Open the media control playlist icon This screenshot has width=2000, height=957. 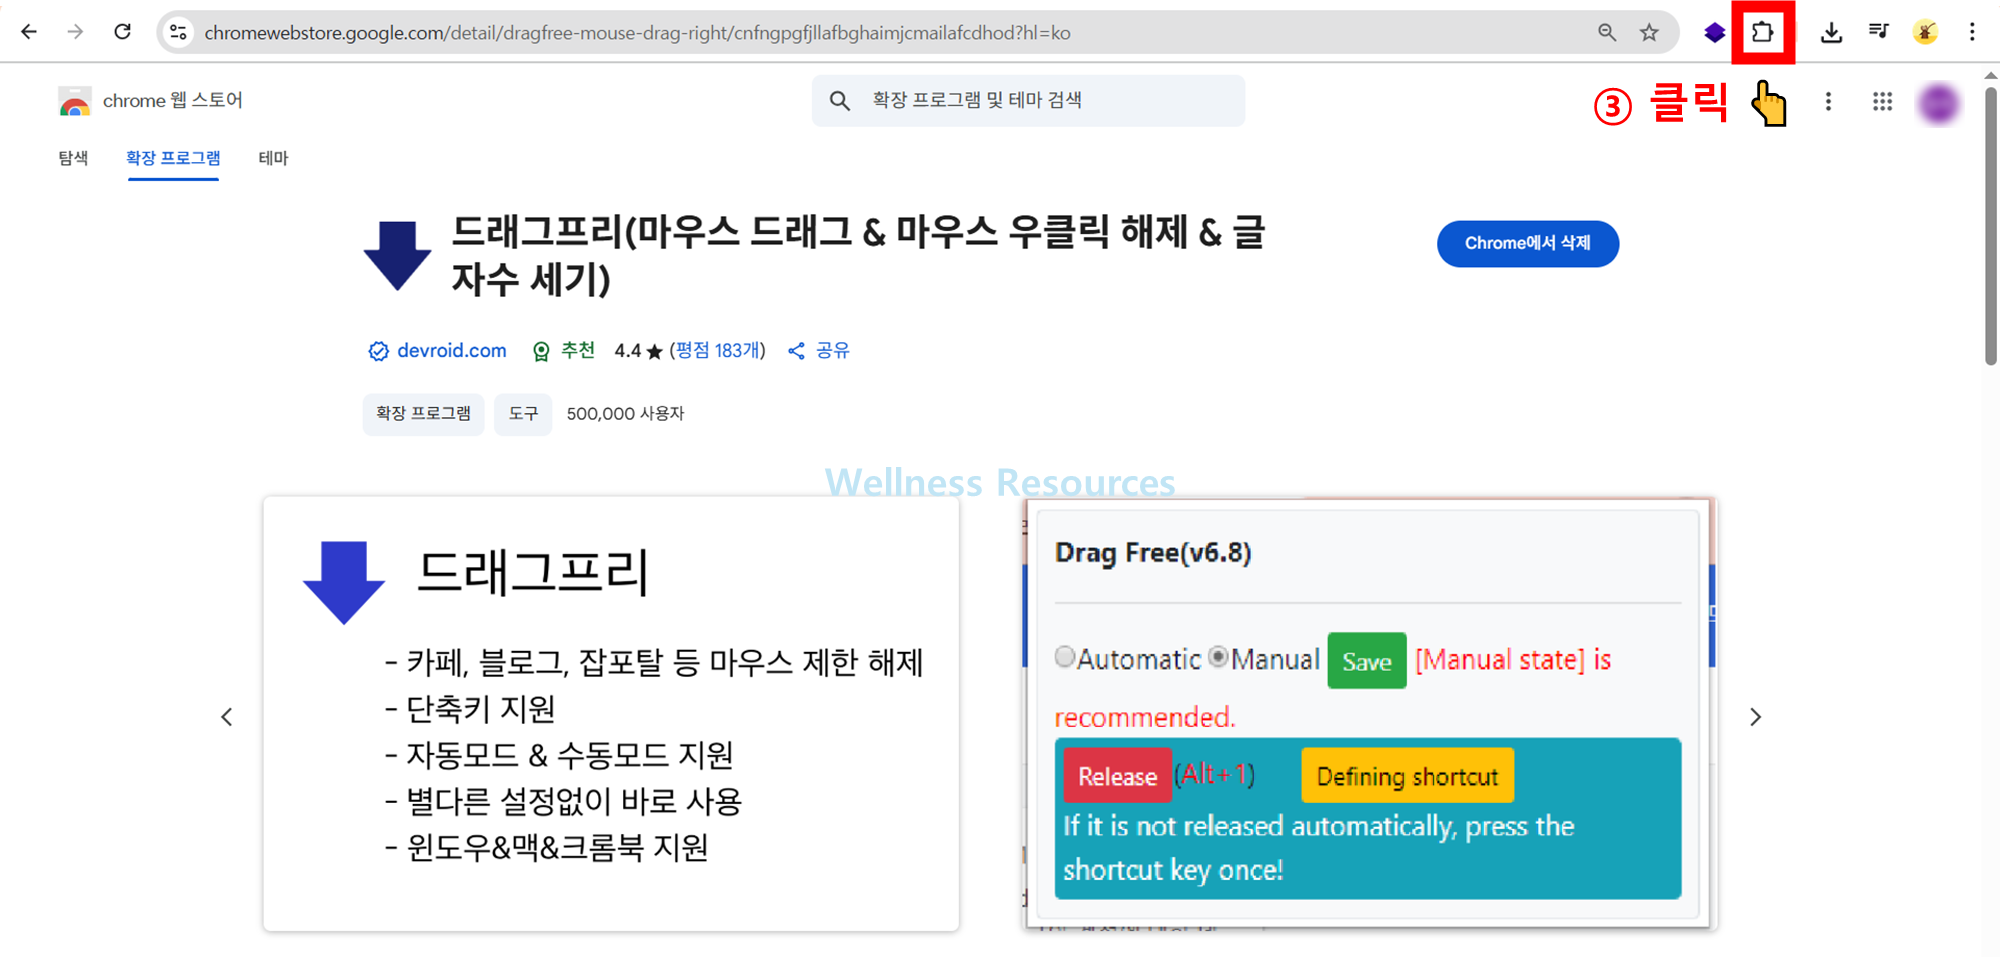pyautogui.click(x=1878, y=32)
